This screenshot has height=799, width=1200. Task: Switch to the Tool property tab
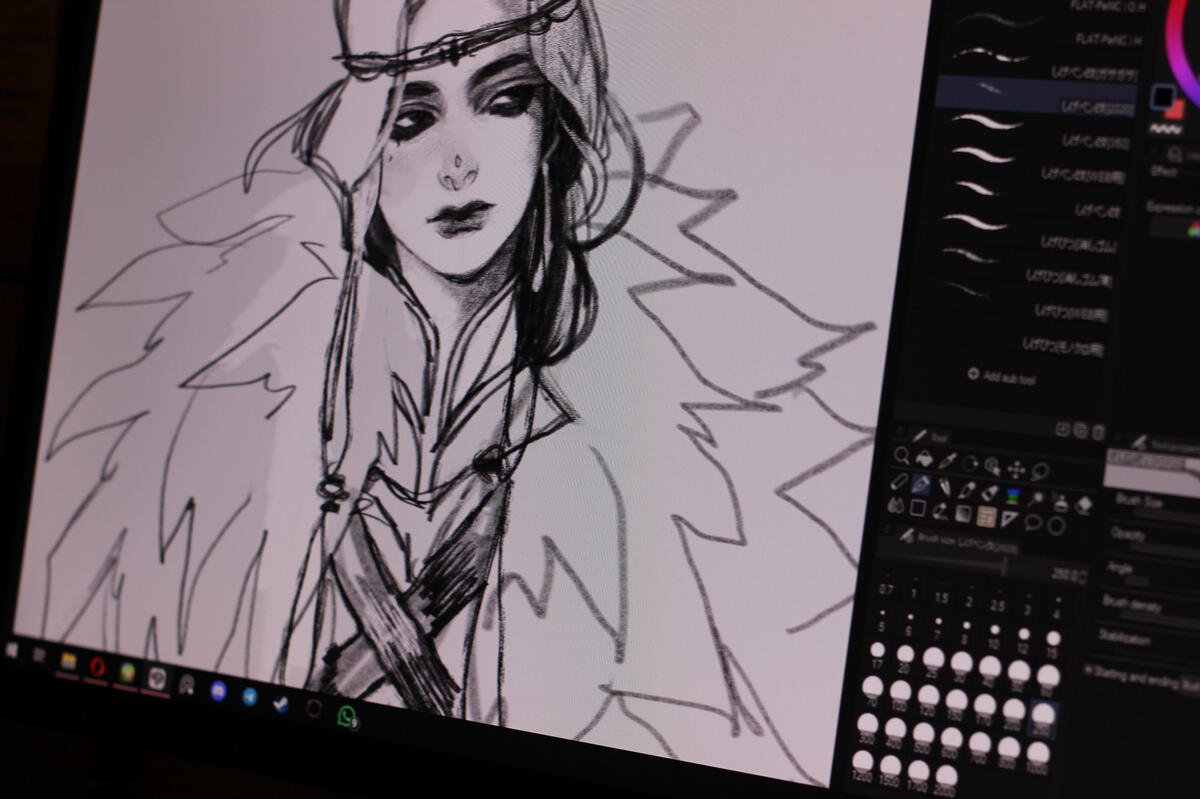coord(1160,441)
